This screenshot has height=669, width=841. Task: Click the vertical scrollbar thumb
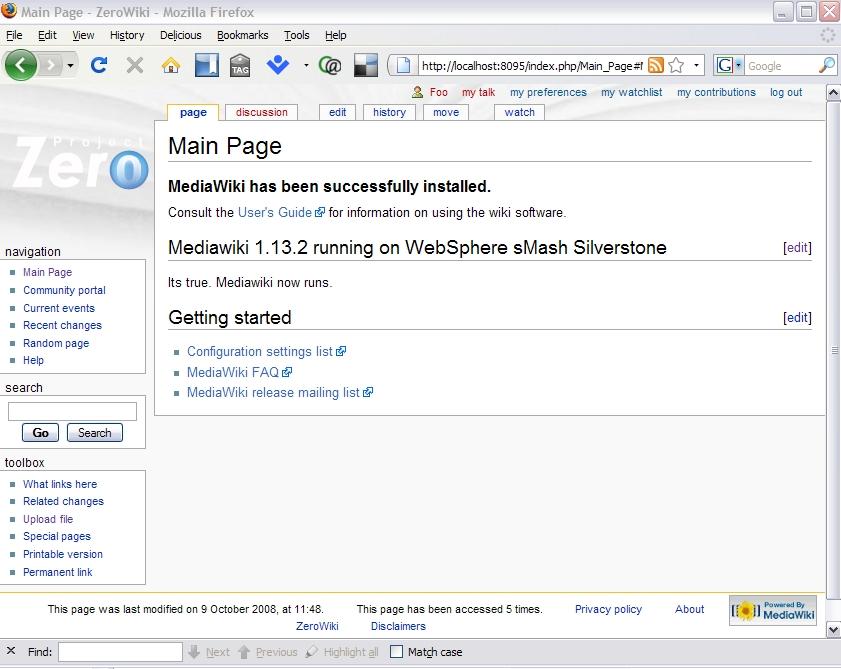pos(833,350)
